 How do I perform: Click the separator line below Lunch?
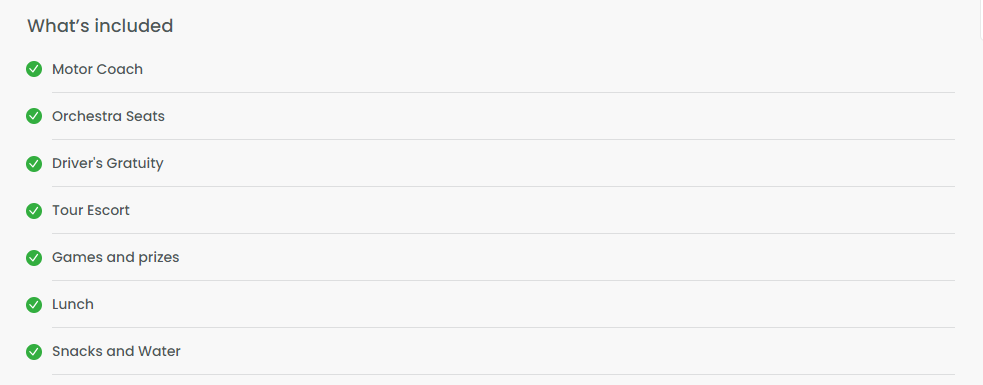(503, 327)
